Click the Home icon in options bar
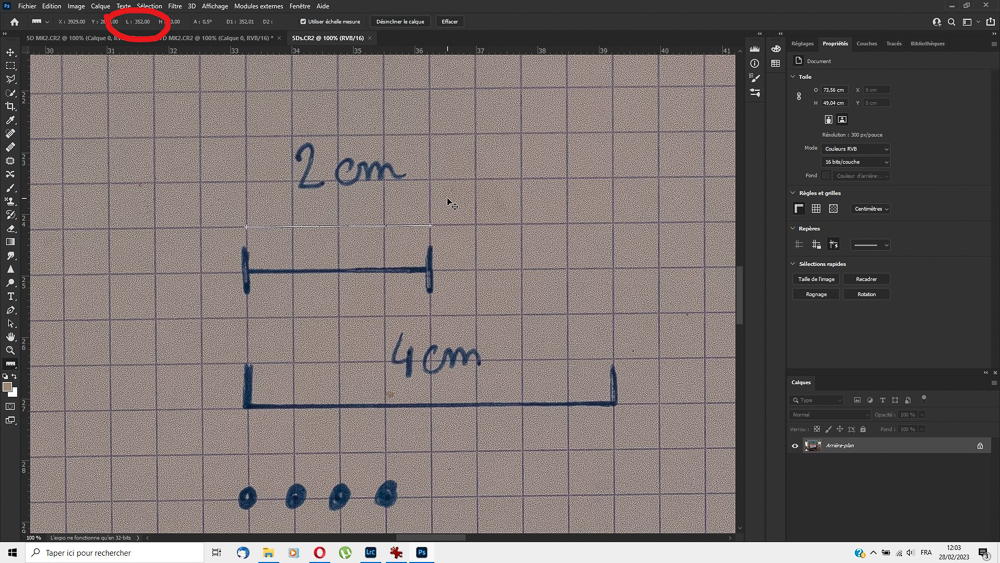This screenshot has width=1000, height=563. point(14,22)
